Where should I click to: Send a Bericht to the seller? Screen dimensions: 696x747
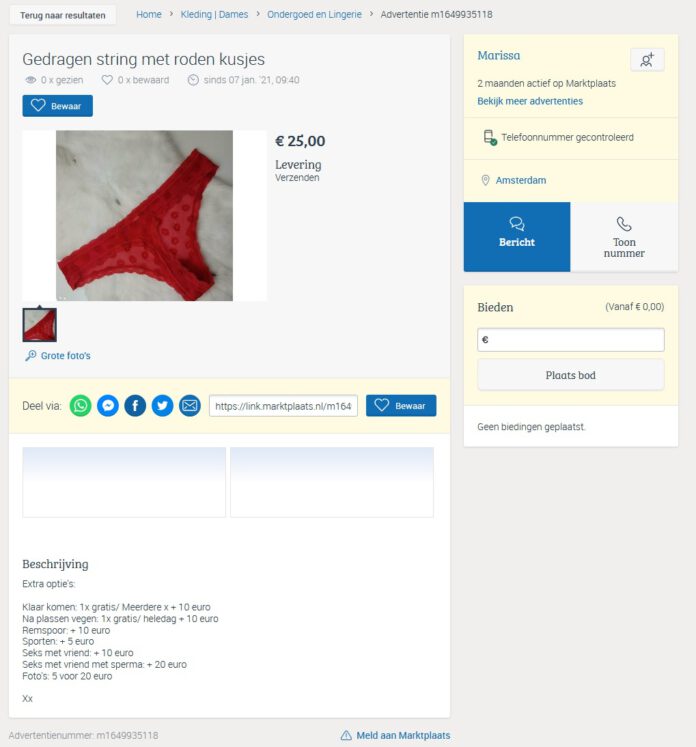click(517, 237)
